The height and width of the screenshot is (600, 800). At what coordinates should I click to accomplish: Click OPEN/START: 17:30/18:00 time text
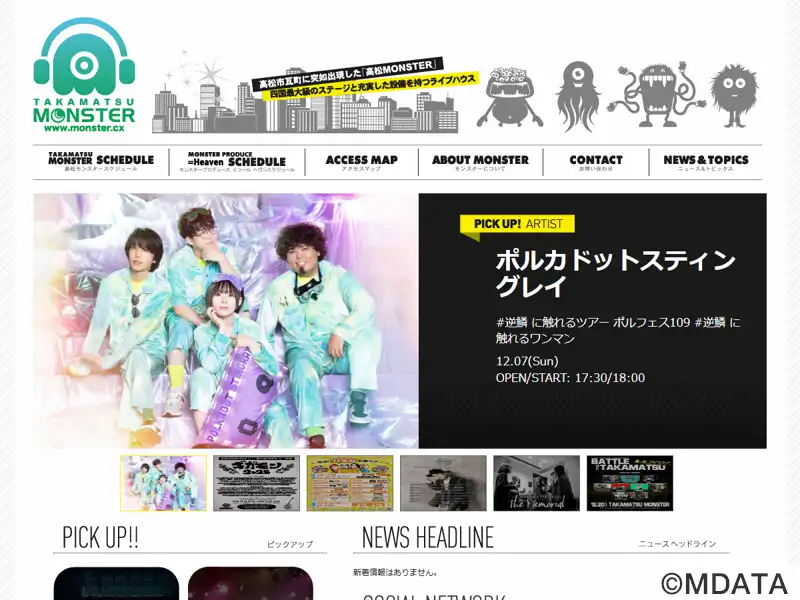tap(570, 378)
